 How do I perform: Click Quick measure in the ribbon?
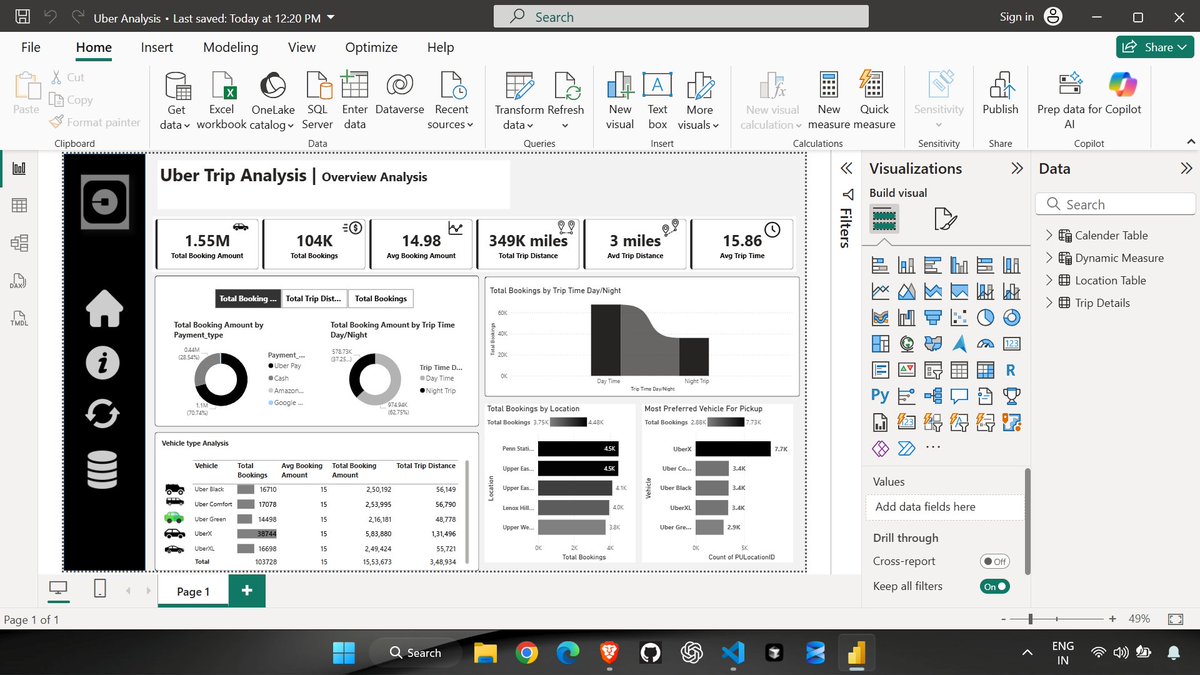pyautogui.click(x=874, y=101)
